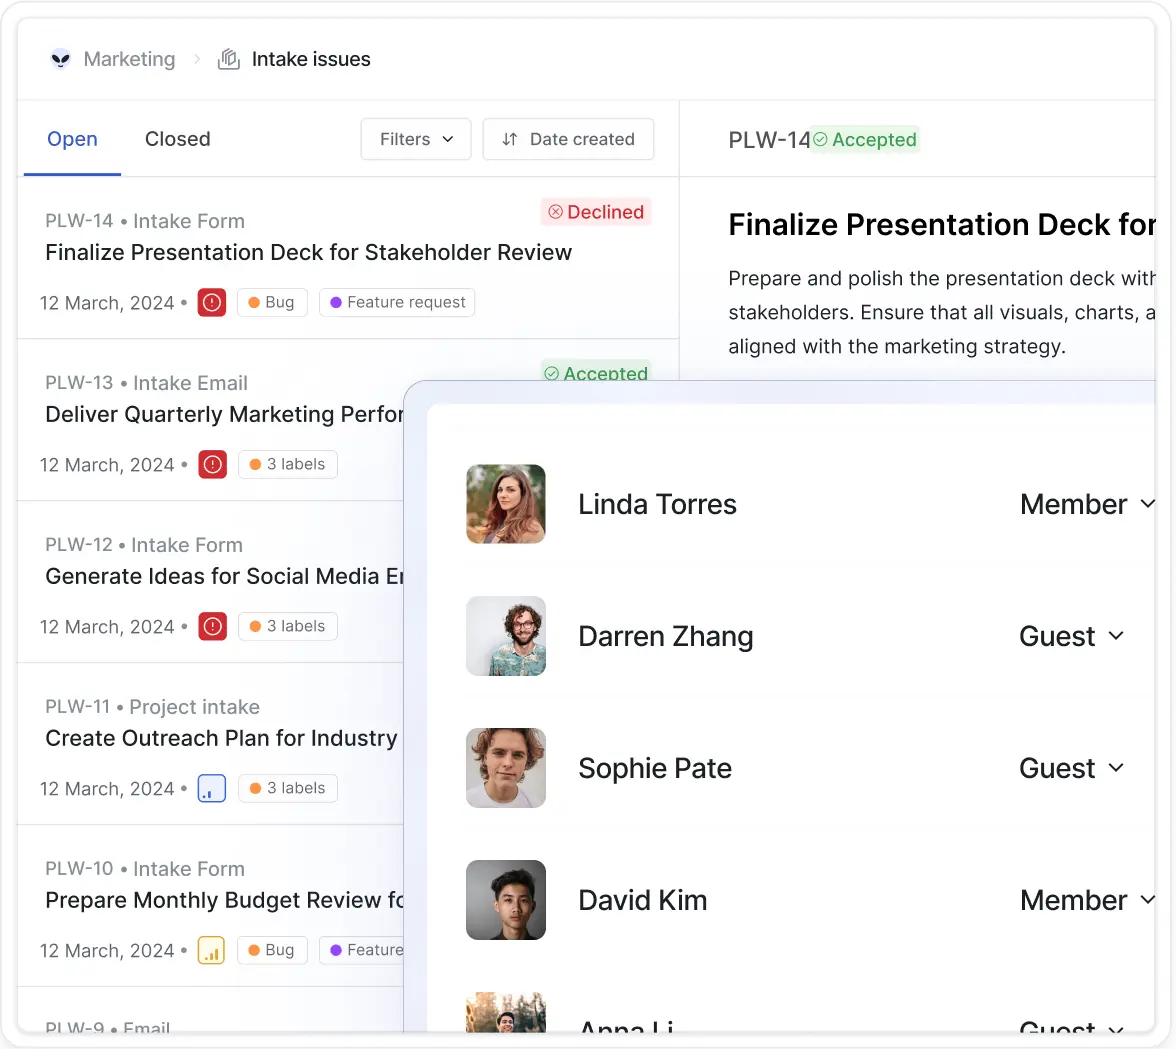Click the red urgent priority icon on PLW-13
Image resolution: width=1176 pixels, height=1049 pixels.
pyautogui.click(x=212, y=465)
